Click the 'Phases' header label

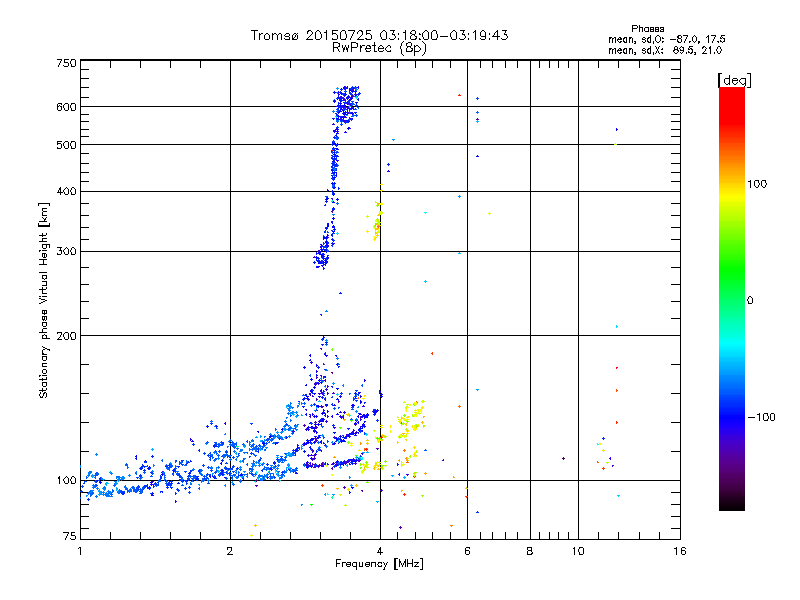tap(647, 29)
